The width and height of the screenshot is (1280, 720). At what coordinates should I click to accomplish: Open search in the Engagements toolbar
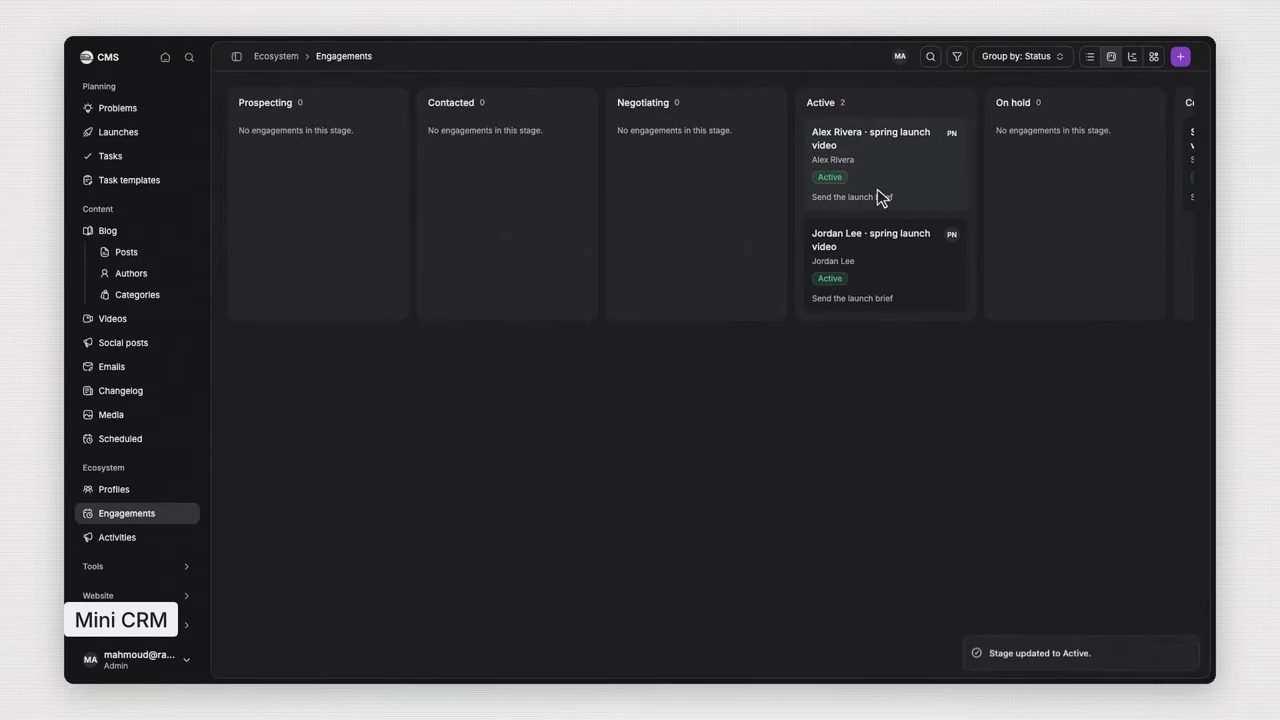tap(931, 57)
